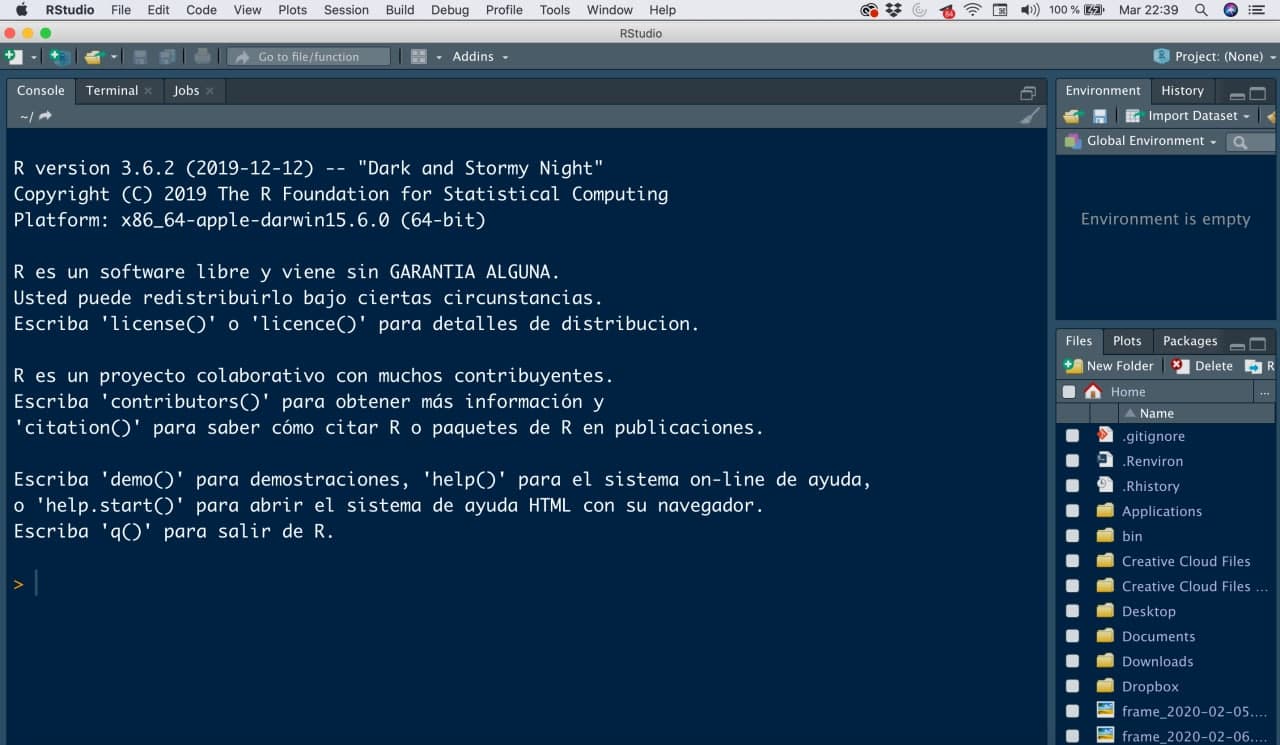This screenshot has height=745, width=1280.
Task: Click the Applications folder icon
Action: (x=1105, y=510)
